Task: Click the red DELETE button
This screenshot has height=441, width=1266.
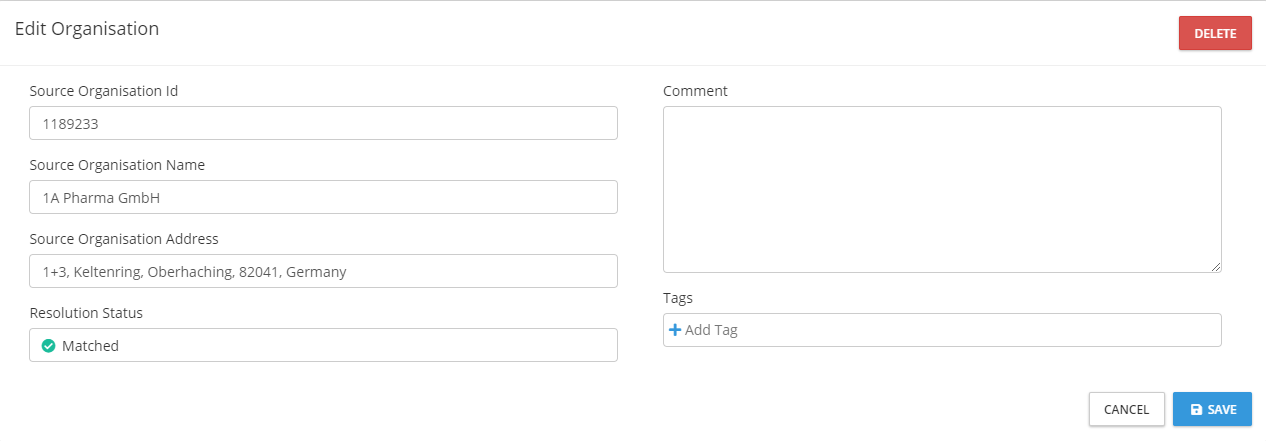Action: click(1214, 33)
